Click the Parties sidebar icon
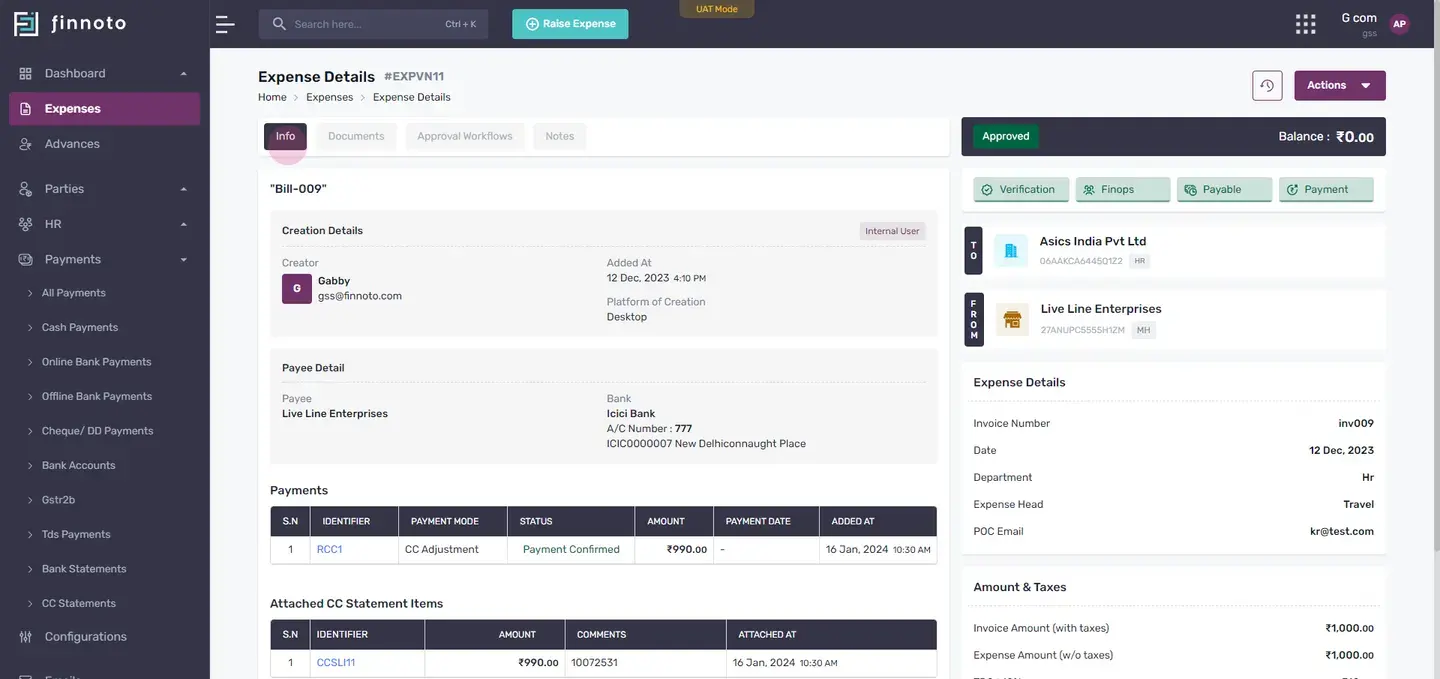The height and width of the screenshot is (679, 1440). tap(26, 189)
